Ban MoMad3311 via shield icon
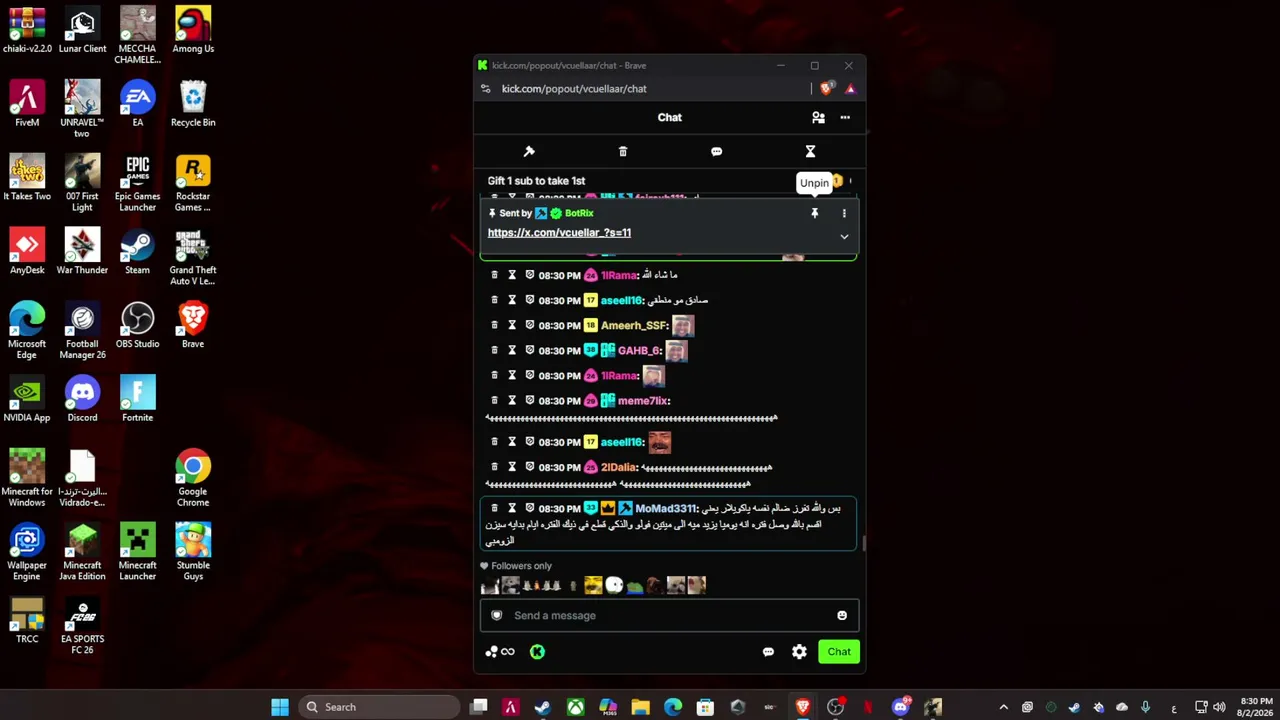The height and width of the screenshot is (720, 1280). click(530, 508)
